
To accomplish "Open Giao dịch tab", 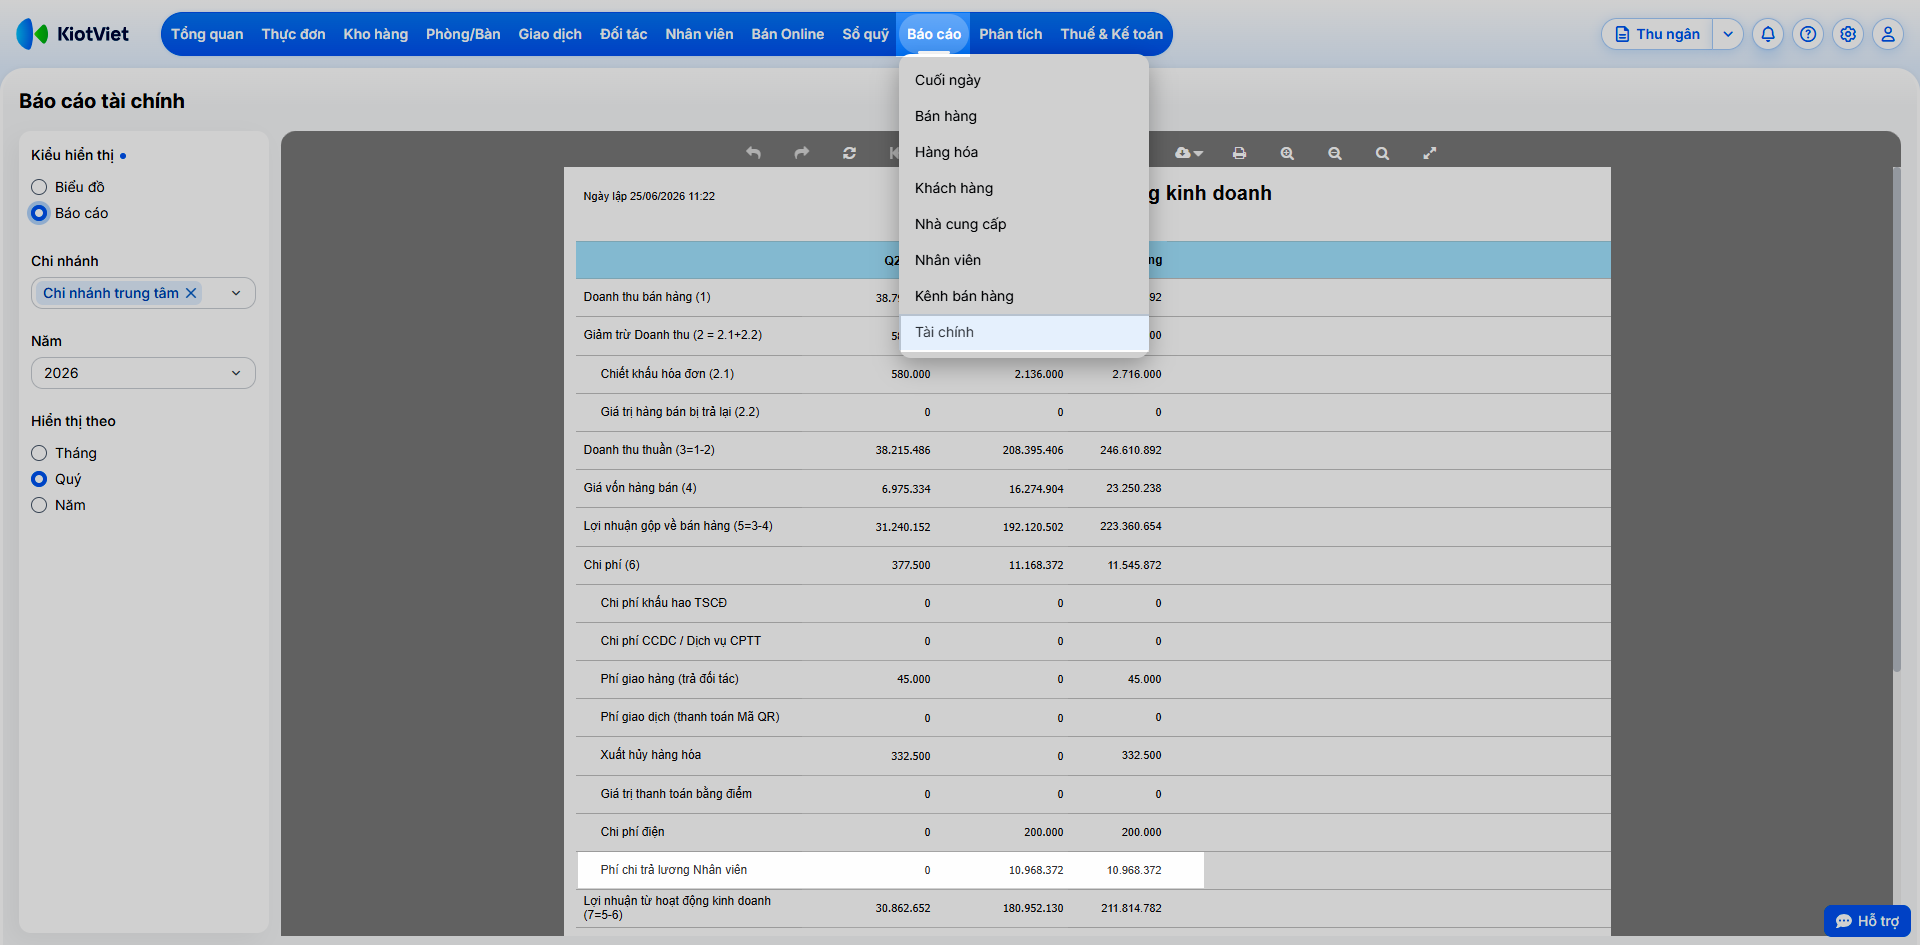I will [x=550, y=34].
